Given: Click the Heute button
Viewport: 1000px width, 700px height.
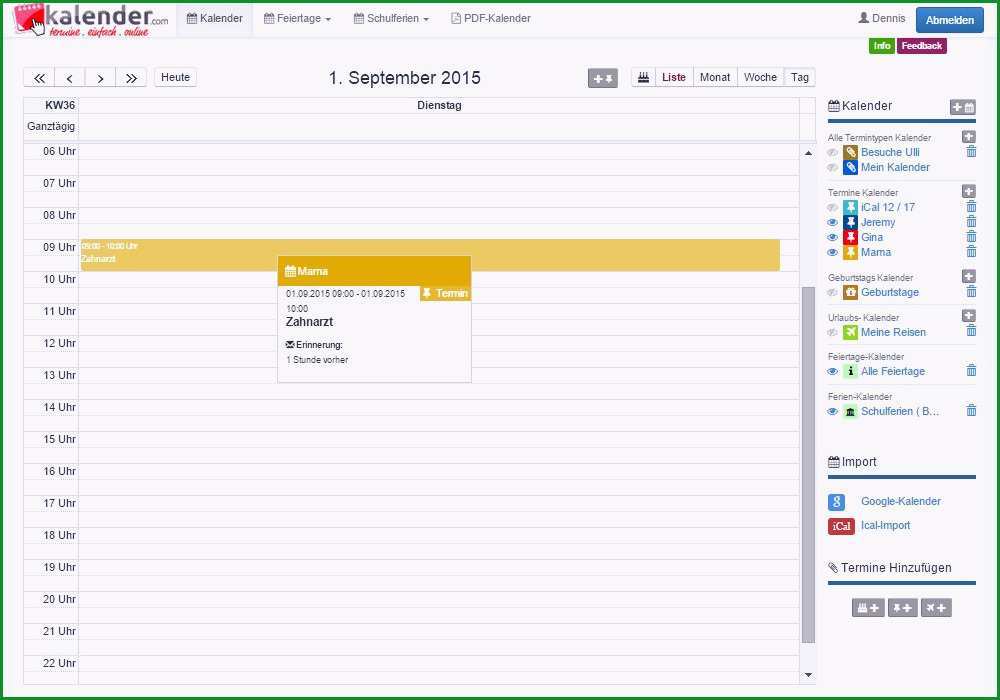Looking at the screenshot, I should pyautogui.click(x=175, y=77).
